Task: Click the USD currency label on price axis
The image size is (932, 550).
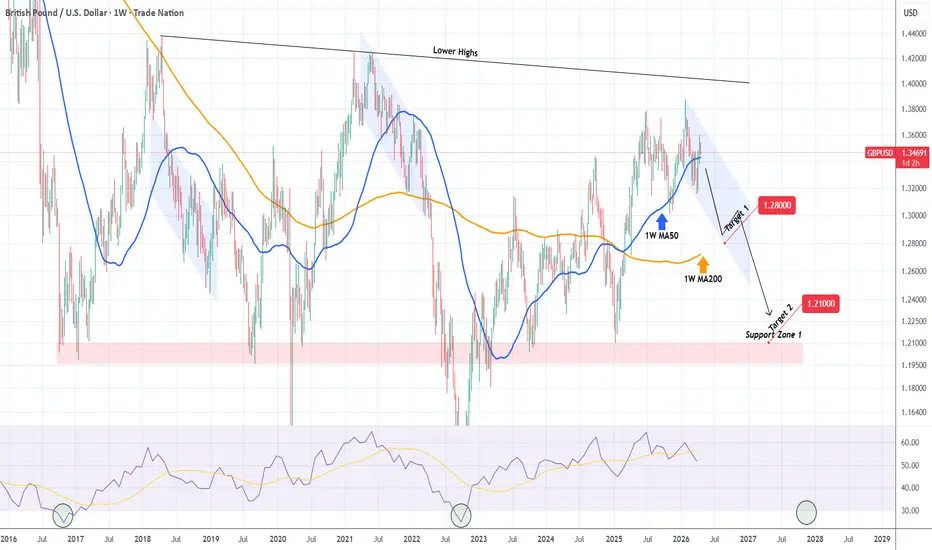Action: pyautogui.click(x=910, y=12)
